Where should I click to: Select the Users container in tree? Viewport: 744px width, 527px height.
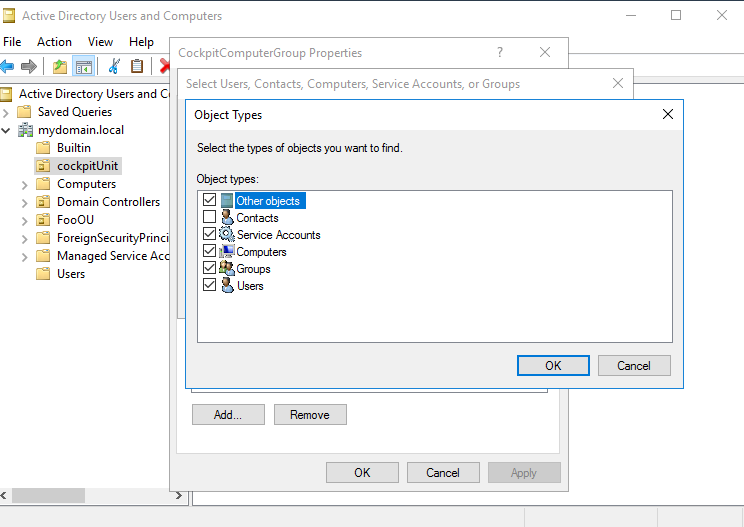pos(71,274)
